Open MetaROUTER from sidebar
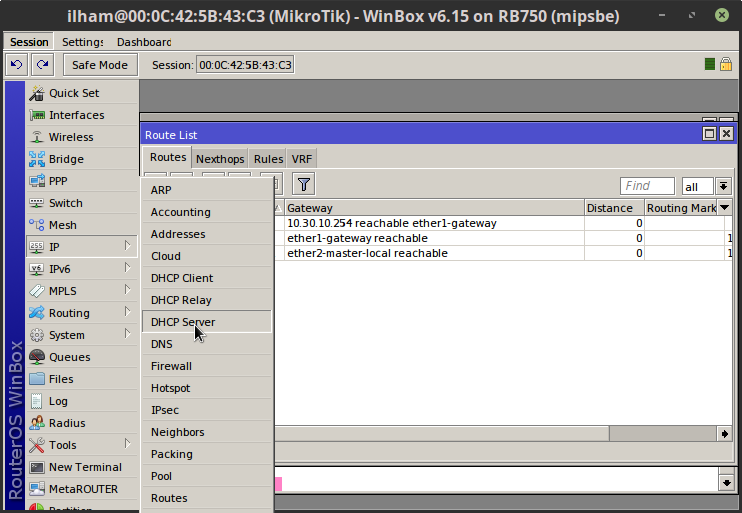The height and width of the screenshot is (513, 742). point(82,489)
